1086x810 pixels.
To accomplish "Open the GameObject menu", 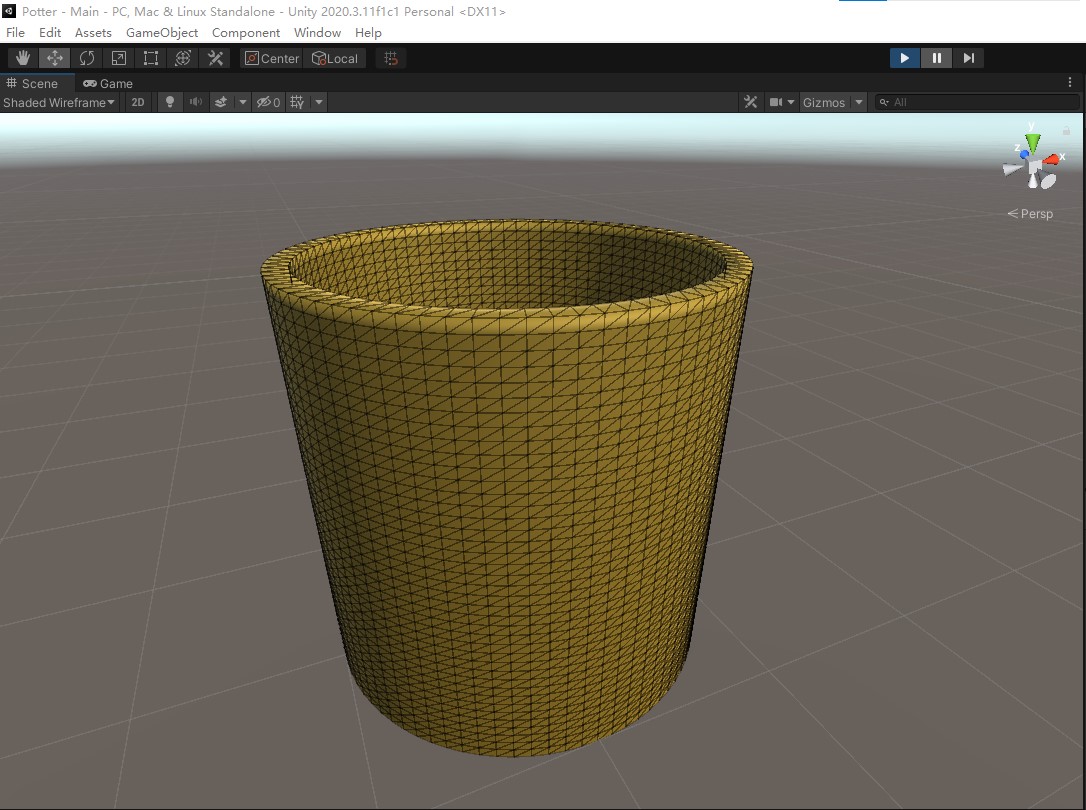I will [162, 33].
